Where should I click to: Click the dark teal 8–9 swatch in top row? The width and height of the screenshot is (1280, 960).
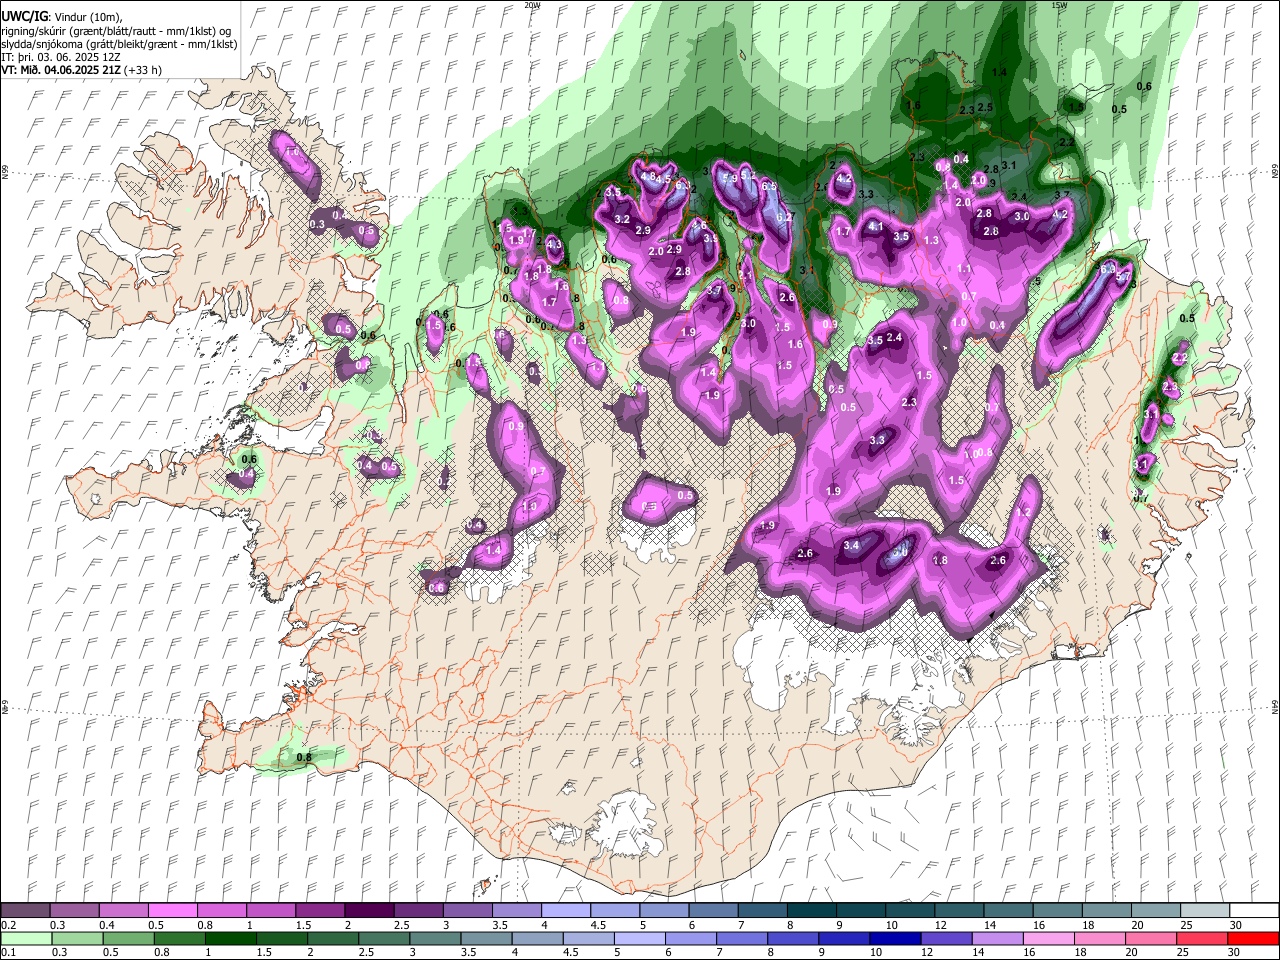click(x=811, y=910)
